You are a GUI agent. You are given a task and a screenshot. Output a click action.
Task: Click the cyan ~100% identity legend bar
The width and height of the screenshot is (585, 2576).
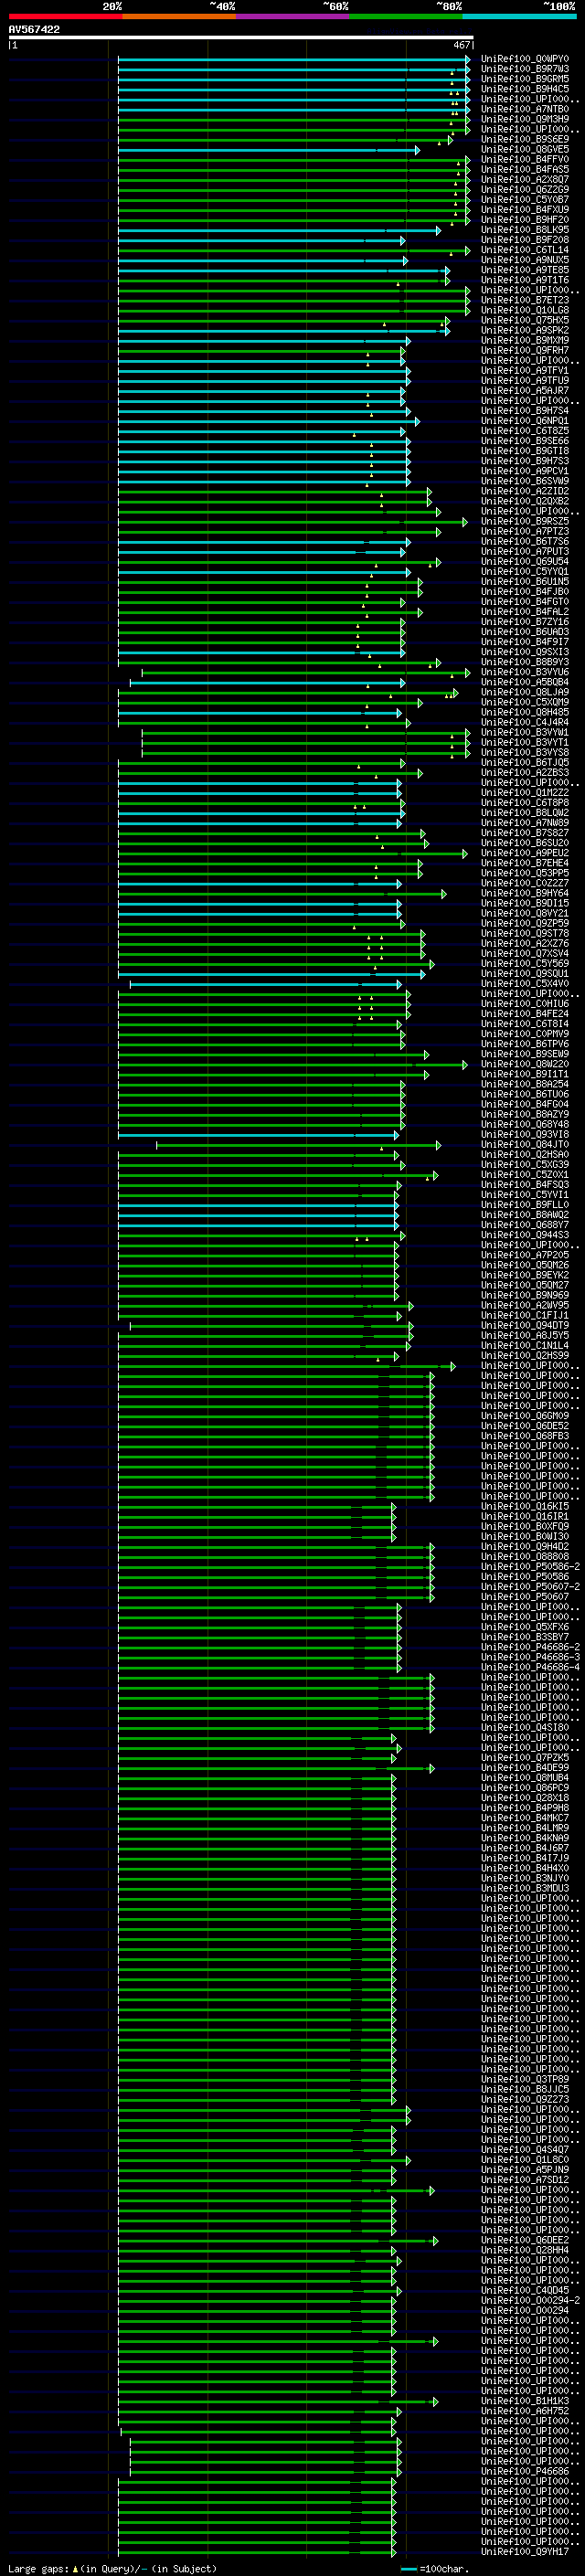tap(520, 16)
